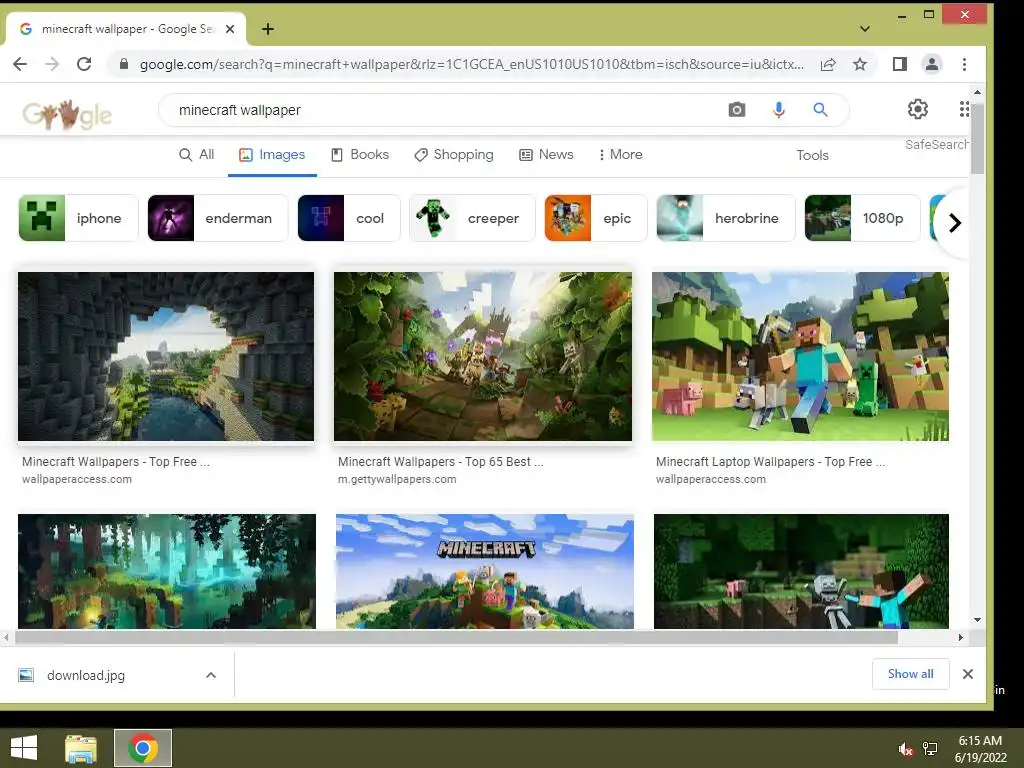Click the vertical scrollbar thumb
Image resolution: width=1024 pixels, height=768 pixels.
pos(977,138)
